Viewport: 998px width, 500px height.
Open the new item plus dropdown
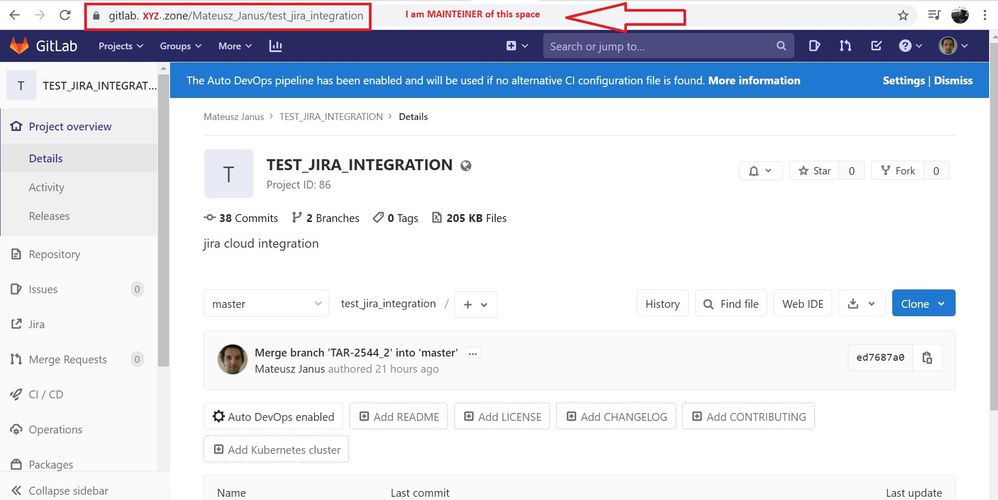(x=517, y=46)
